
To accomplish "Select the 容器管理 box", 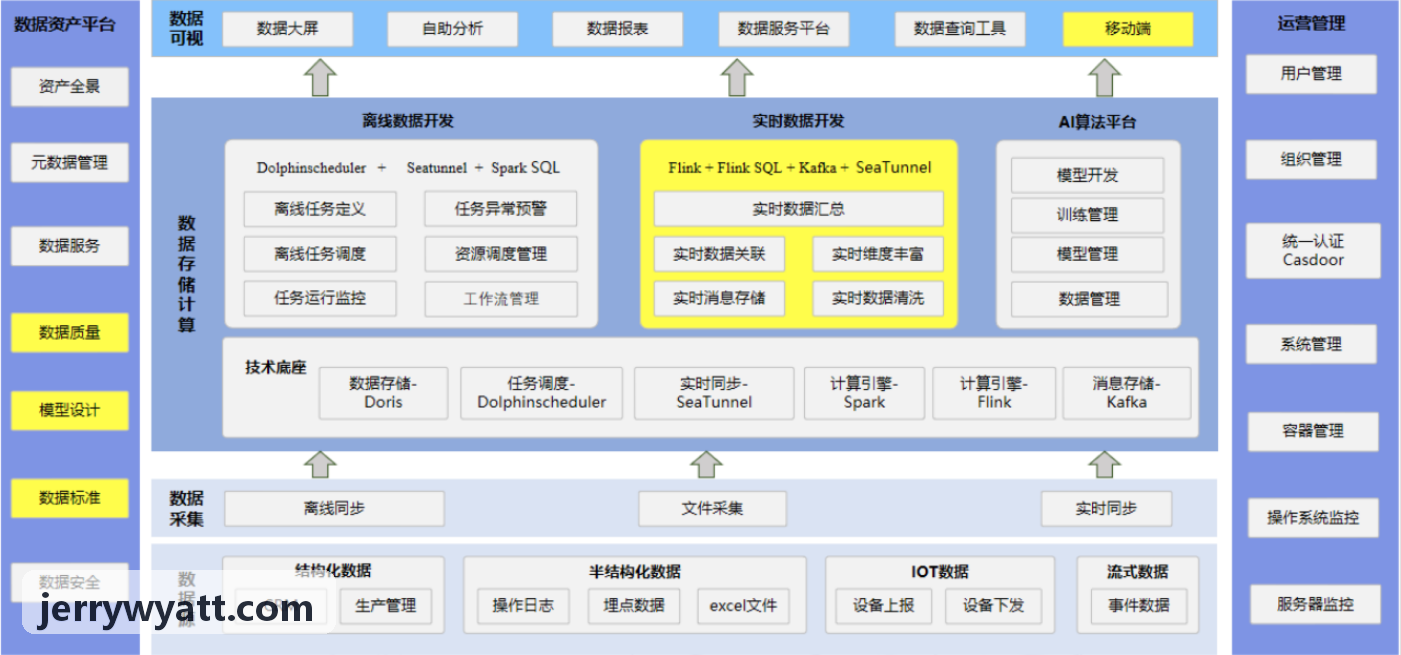I will click(1313, 431).
